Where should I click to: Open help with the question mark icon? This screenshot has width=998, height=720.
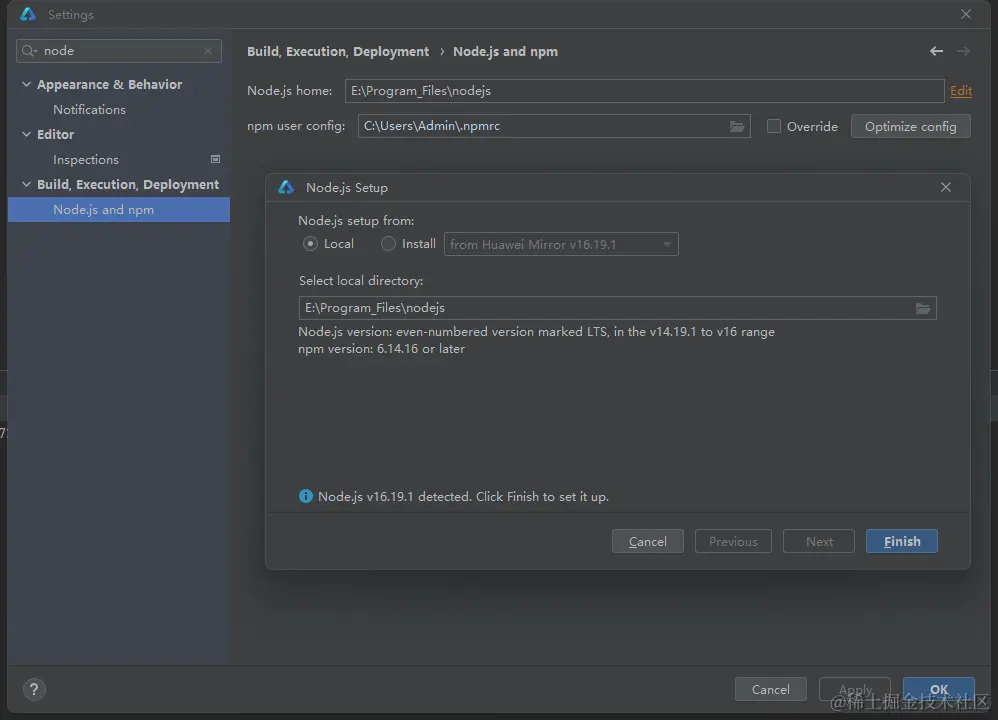(x=34, y=689)
